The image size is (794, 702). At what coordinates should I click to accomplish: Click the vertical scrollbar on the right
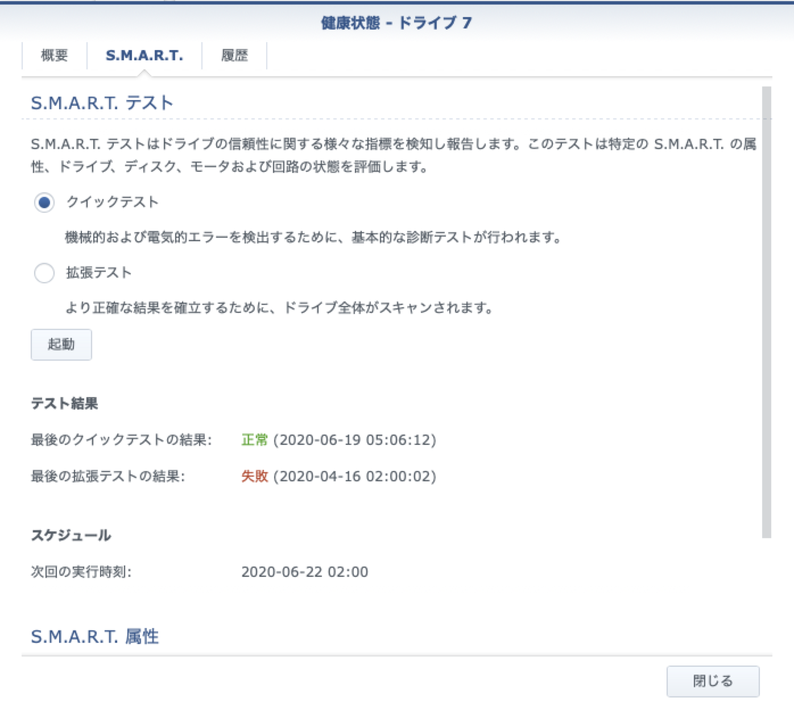pos(766,310)
